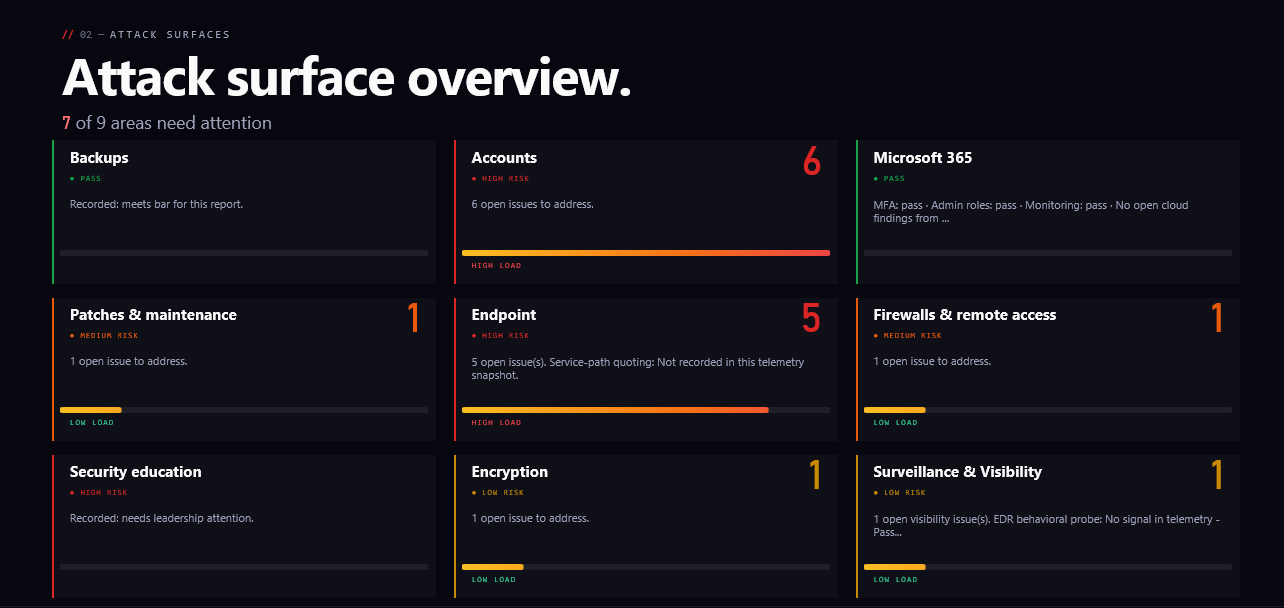This screenshot has width=1284, height=608.
Task: Click the empty load bar in Microsoft 365 card
Action: pos(1048,253)
